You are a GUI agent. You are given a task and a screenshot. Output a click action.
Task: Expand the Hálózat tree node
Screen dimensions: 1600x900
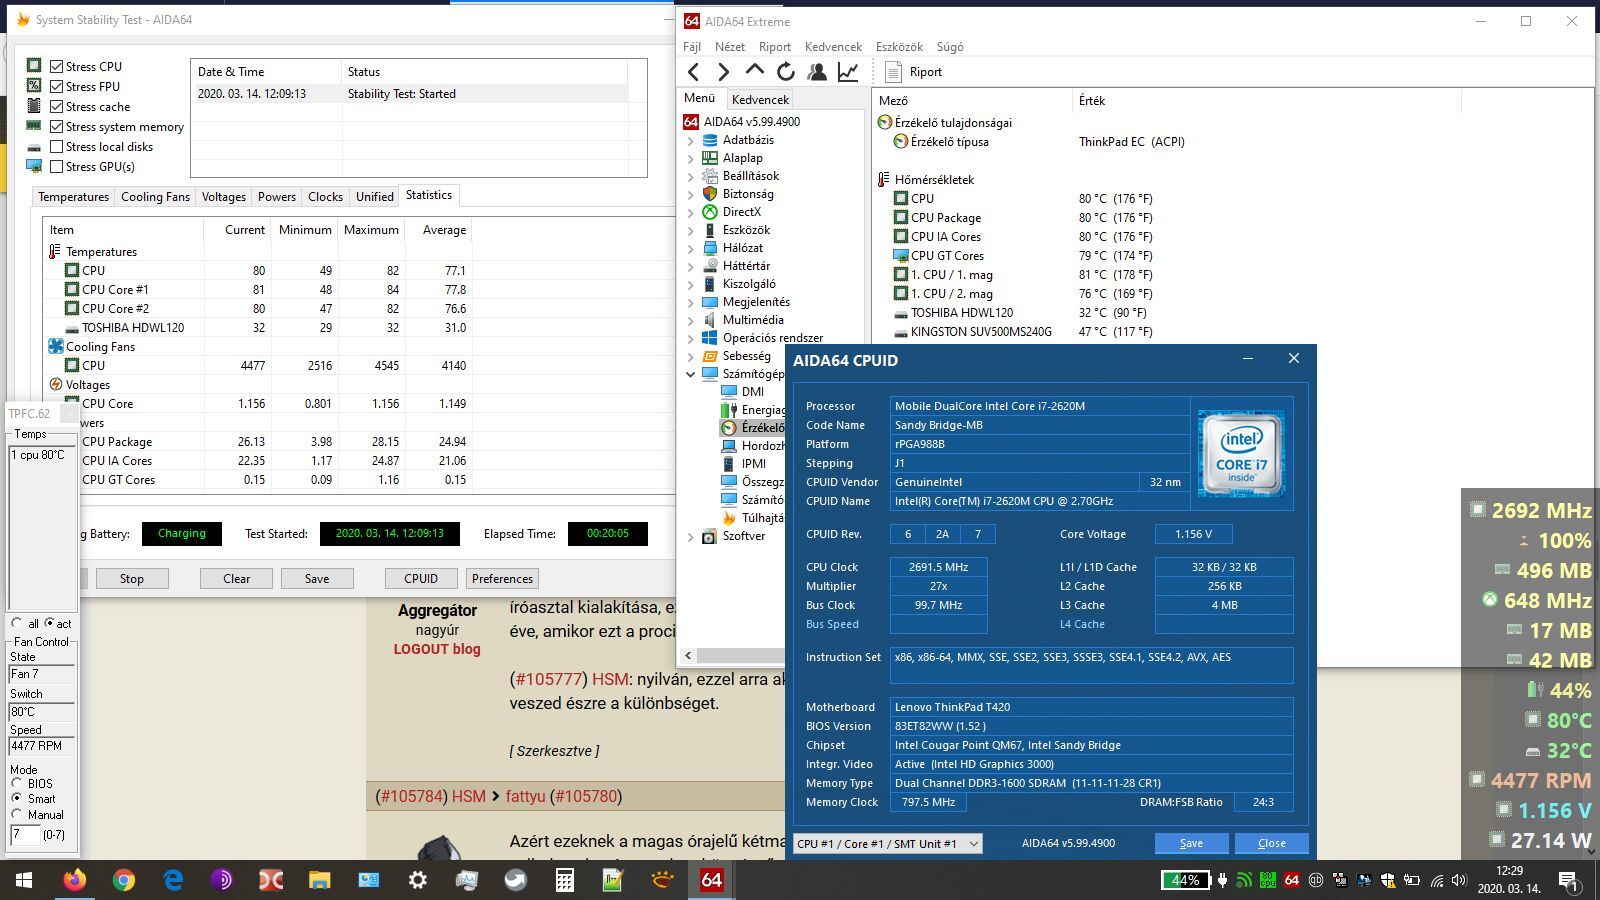[x=690, y=249]
